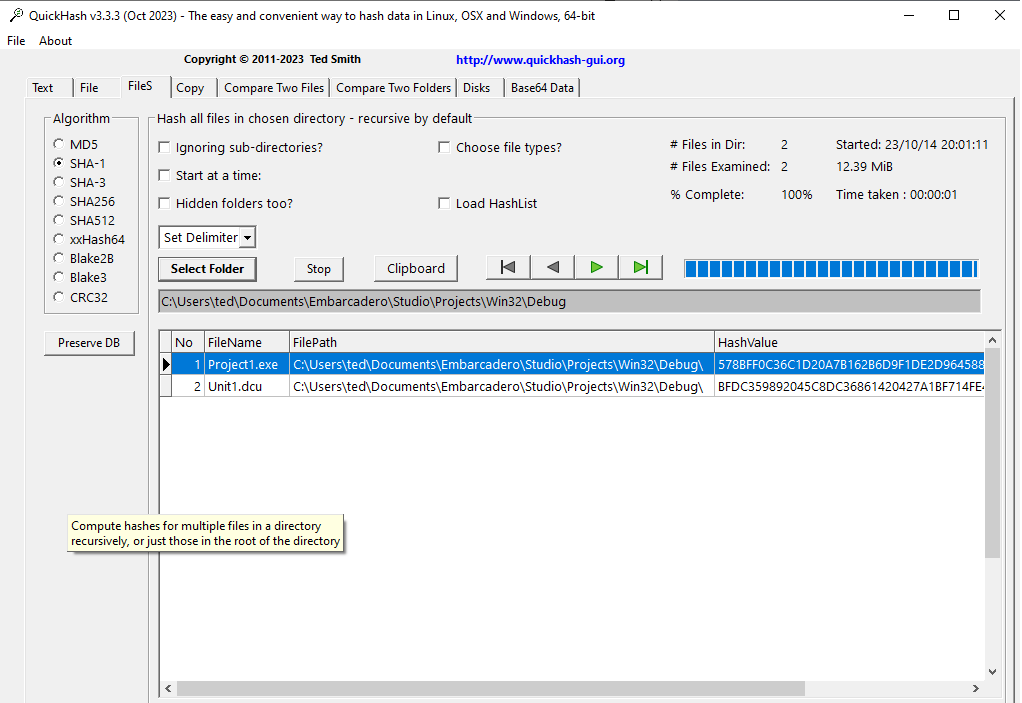The height and width of the screenshot is (703, 1022).
Task: Click the green next record arrow
Action: tap(597, 267)
